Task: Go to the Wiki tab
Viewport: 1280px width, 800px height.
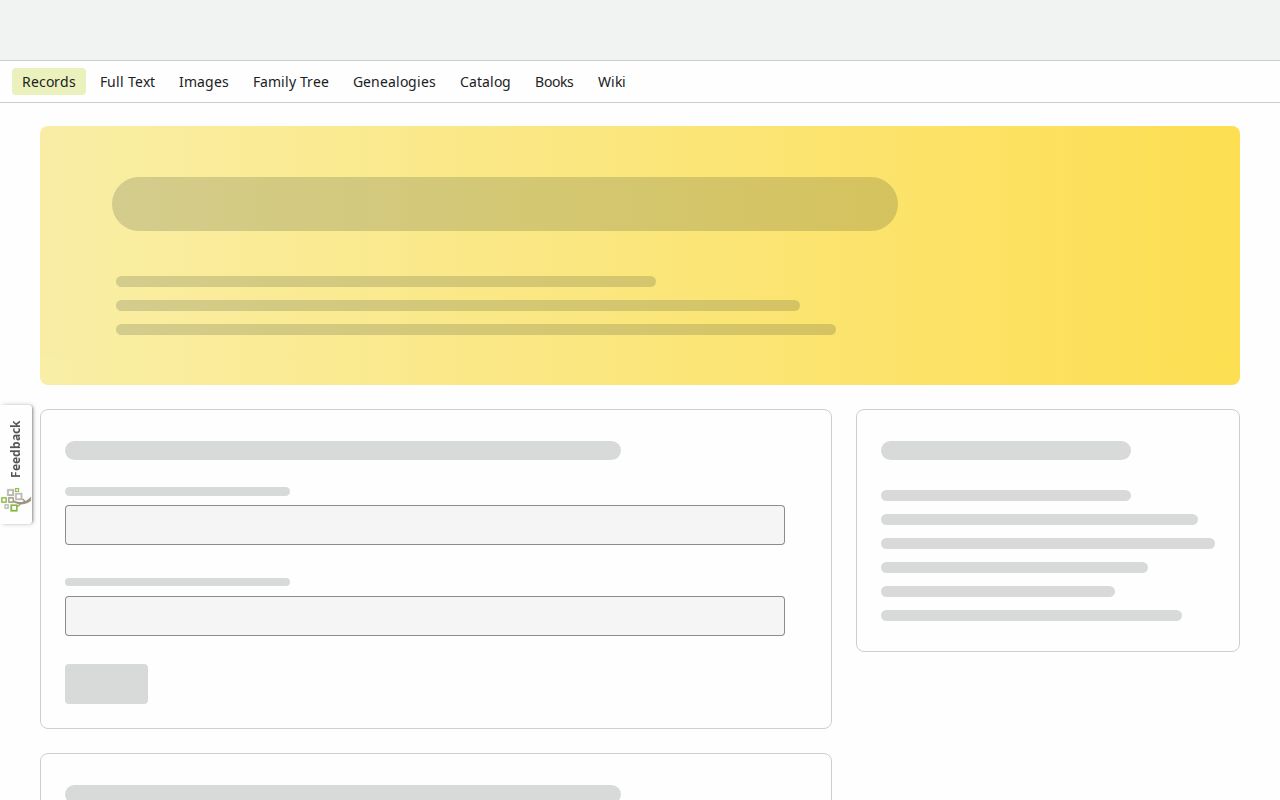Action: [x=612, y=82]
